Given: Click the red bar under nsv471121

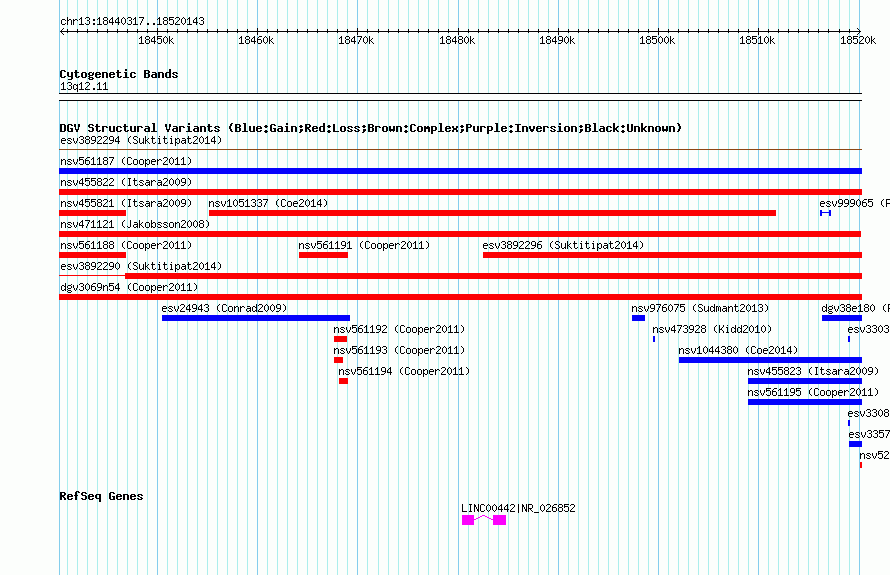Looking at the screenshot, I should 460,234.
